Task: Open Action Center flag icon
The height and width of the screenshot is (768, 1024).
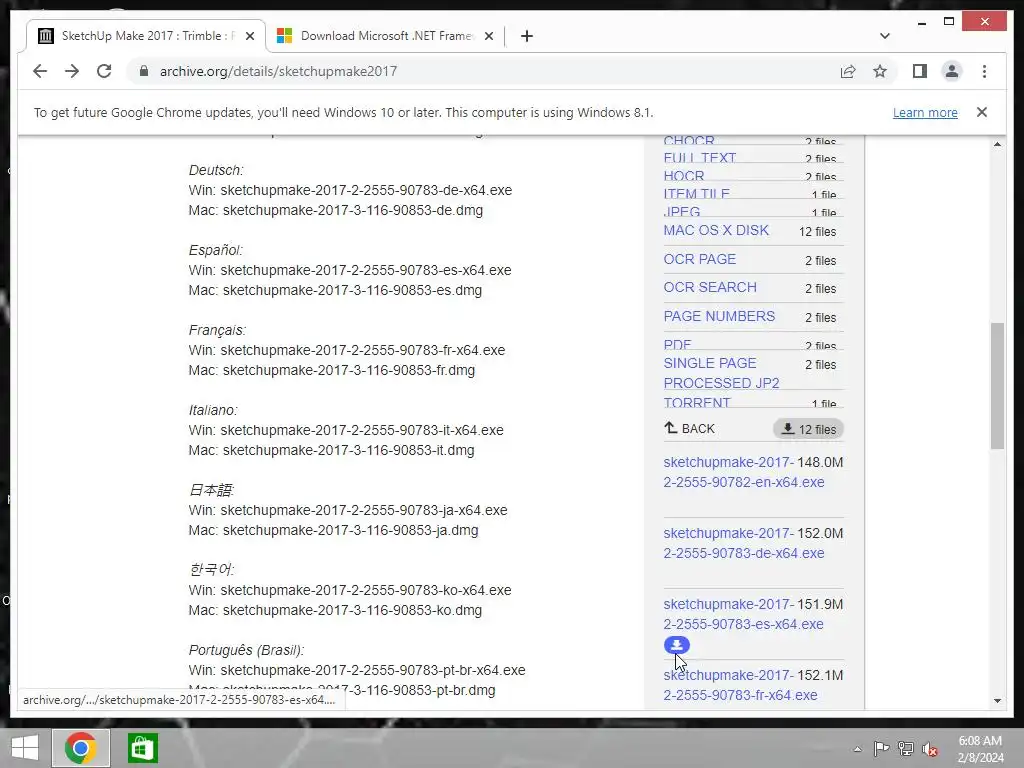Action: point(881,748)
